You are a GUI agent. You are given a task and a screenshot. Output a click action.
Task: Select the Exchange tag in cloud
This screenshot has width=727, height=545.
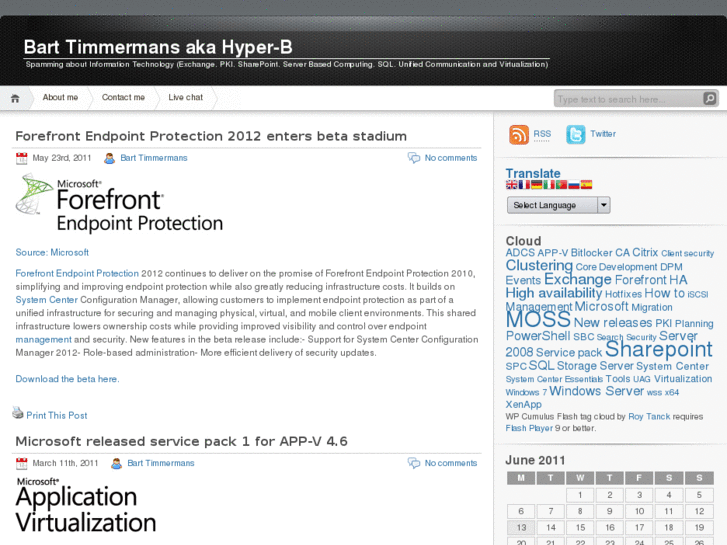578,280
